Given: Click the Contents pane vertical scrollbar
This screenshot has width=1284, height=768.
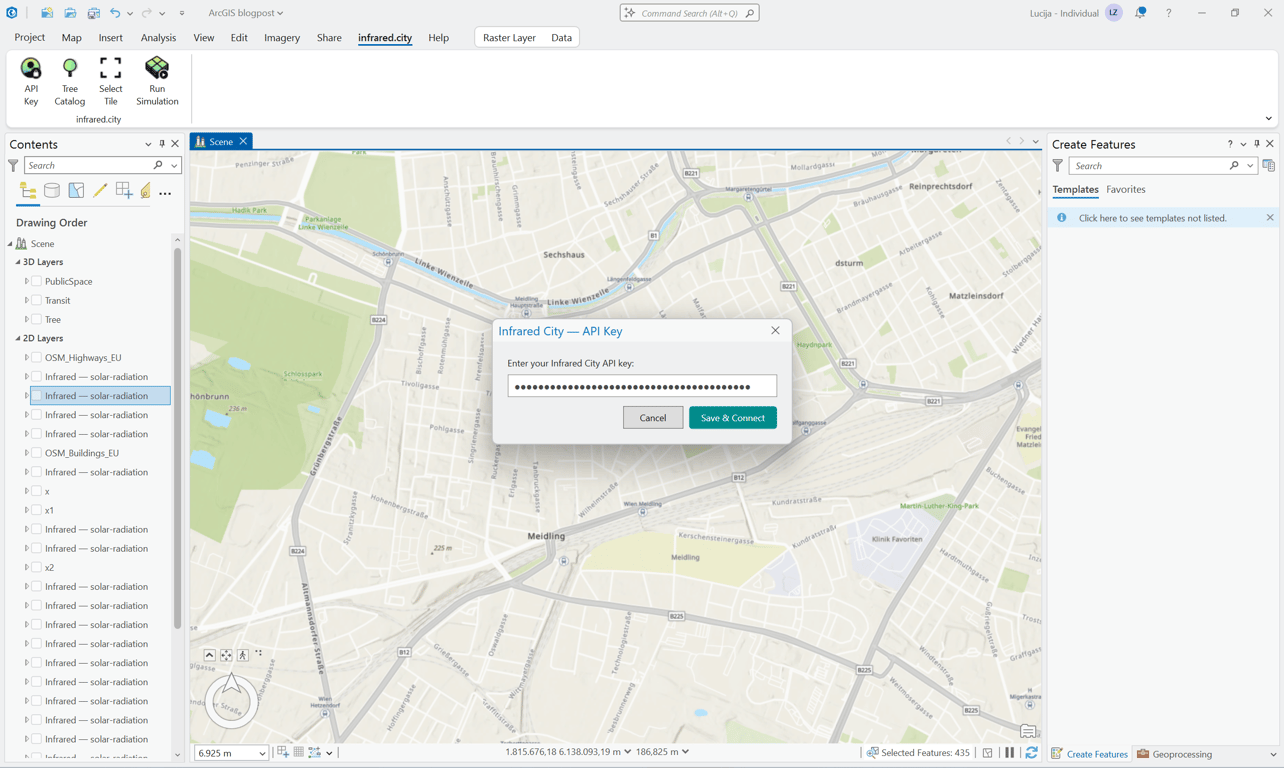Looking at the screenshot, I should [178, 438].
